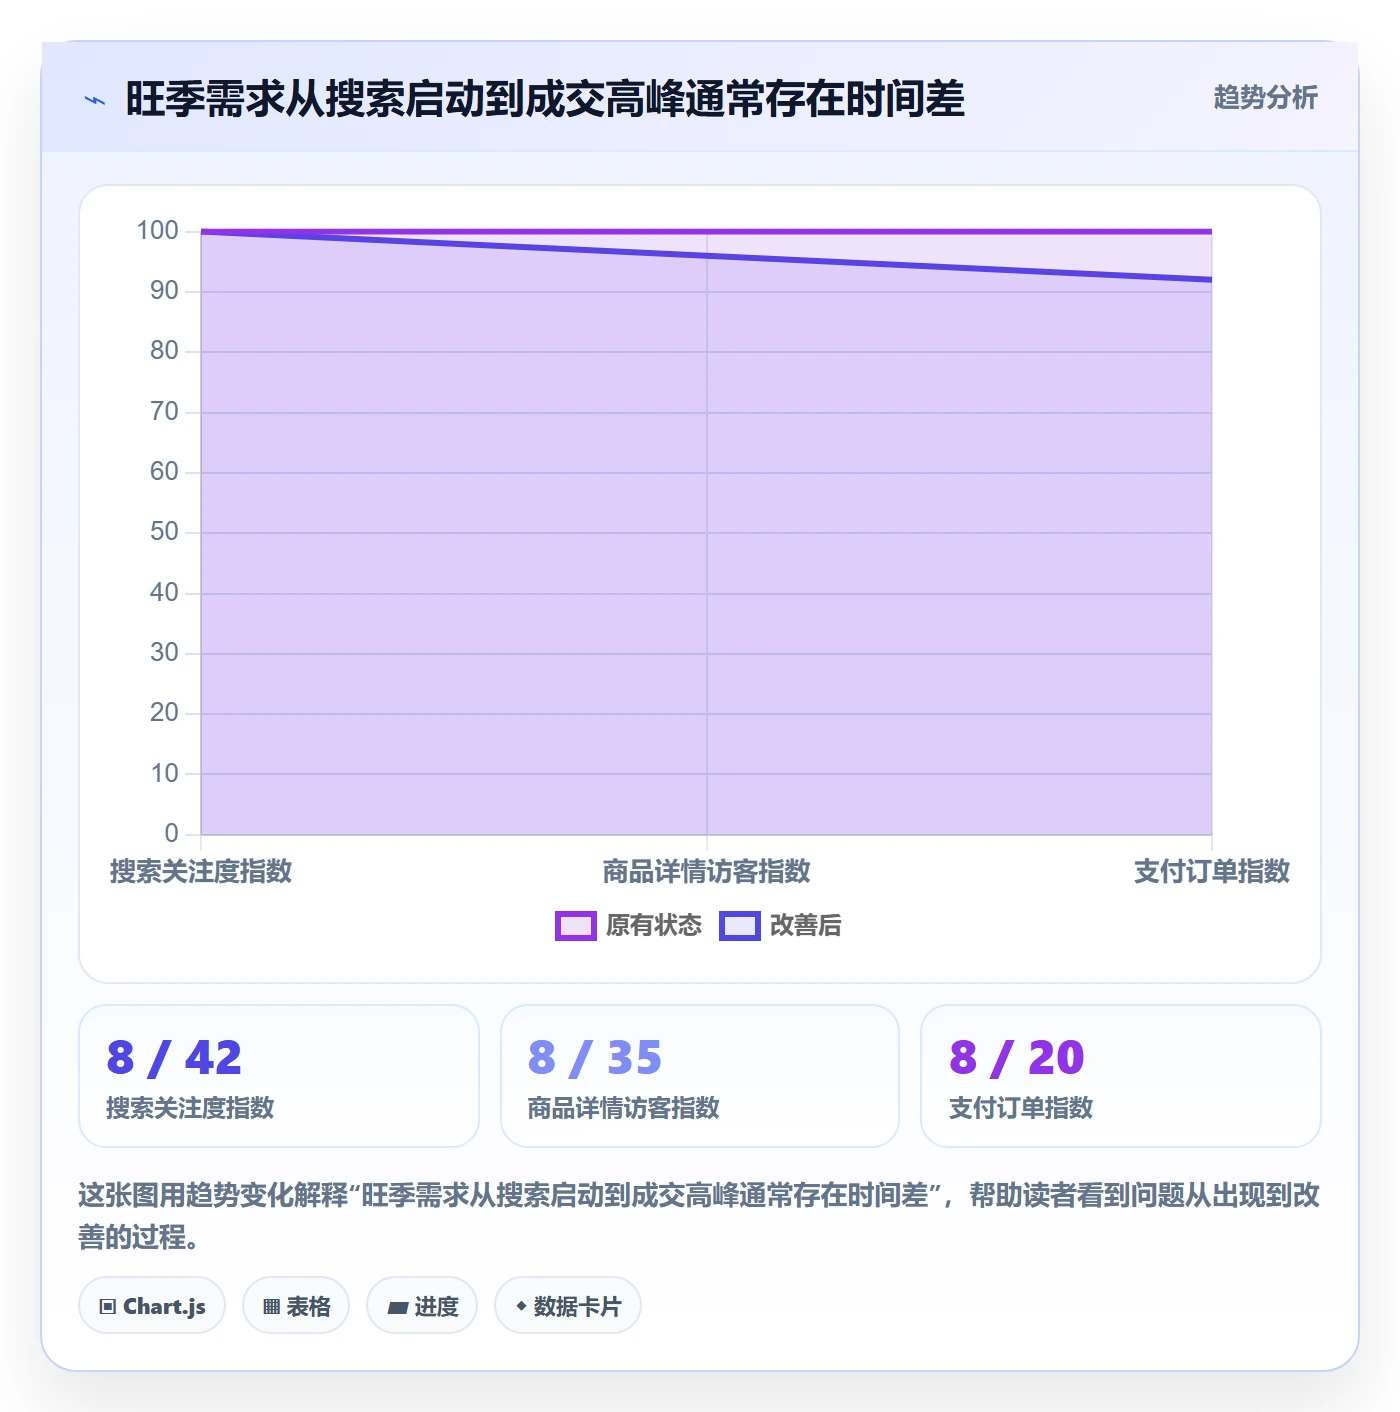This screenshot has height=1412, width=1400.
Task: Click the grid icon in the 表格 chip
Action: tap(271, 1306)
